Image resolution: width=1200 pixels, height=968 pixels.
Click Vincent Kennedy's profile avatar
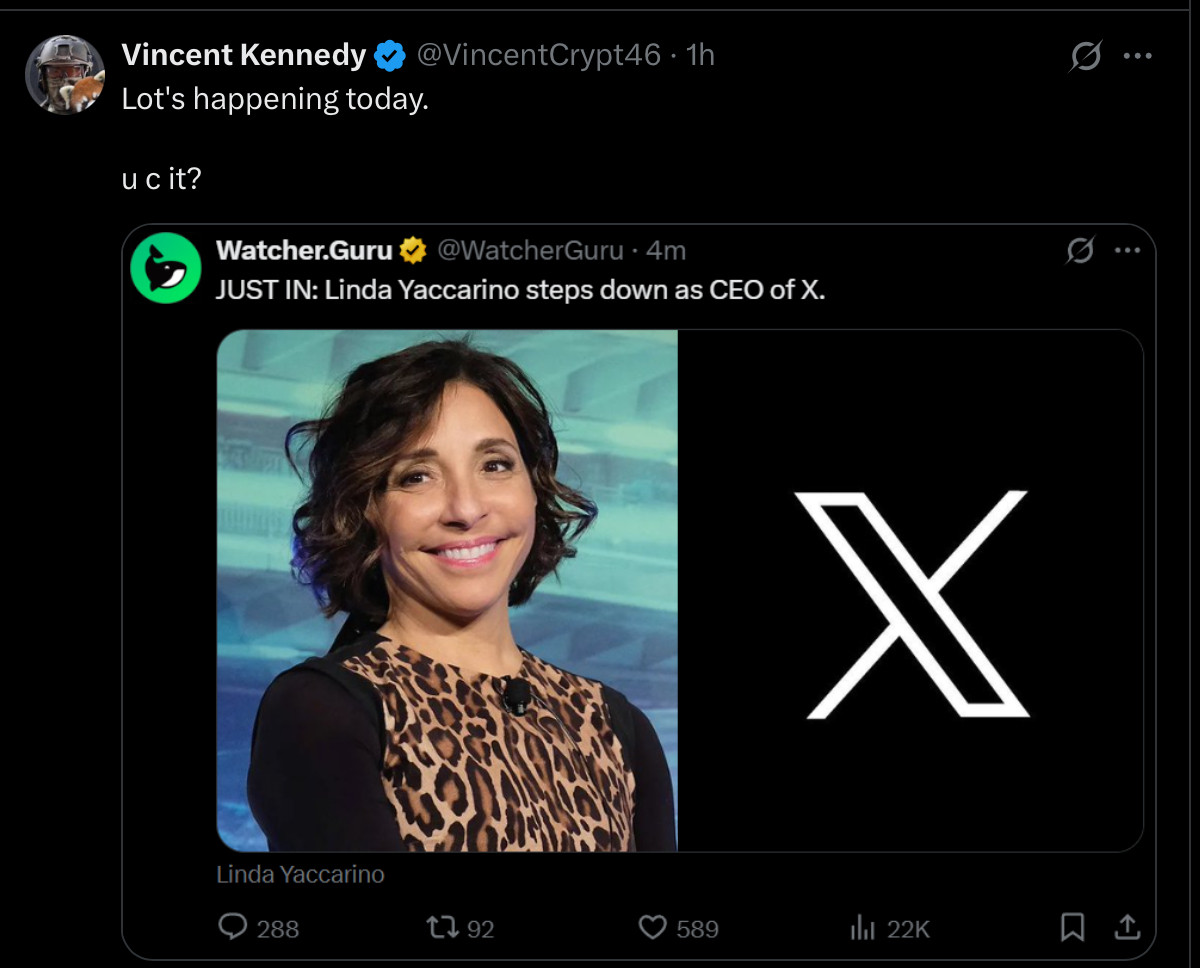pos(65,74)
